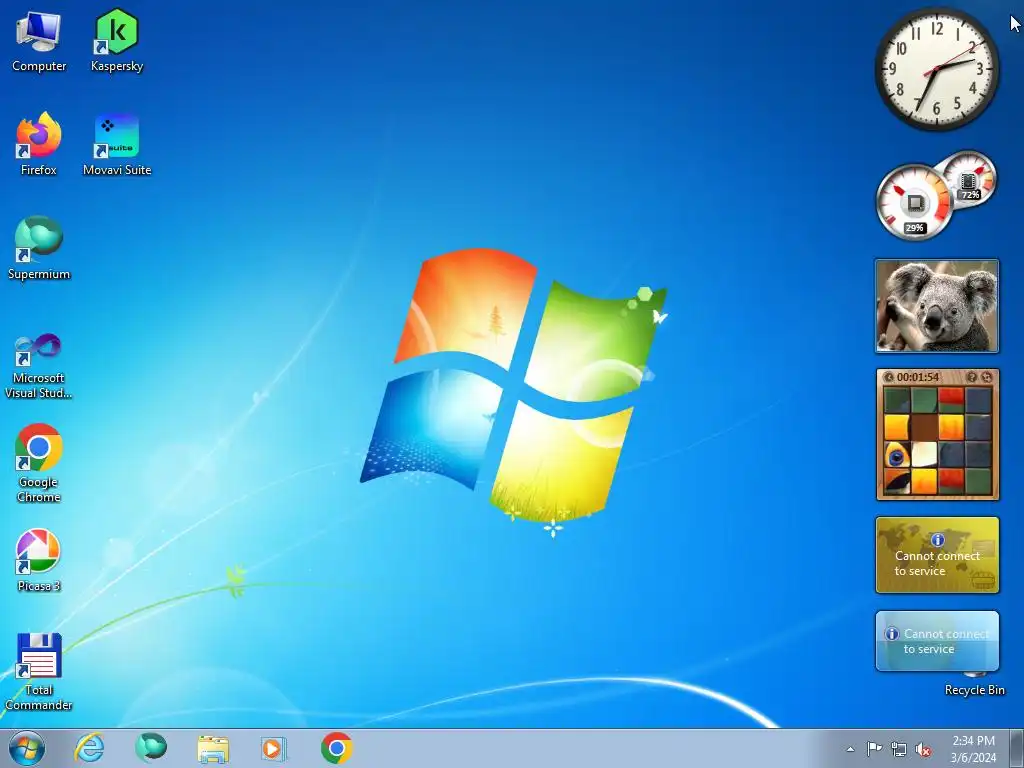The width and height of the screenshot is (1024, 768).
Task: Open the Action Center flag icon
Action: pyautogui.click(x=874, y=749)
